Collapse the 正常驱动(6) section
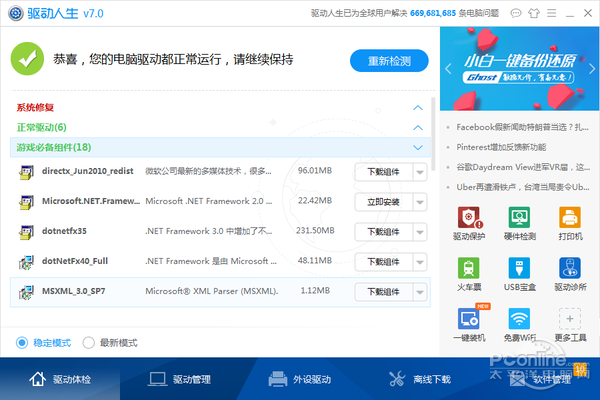 click(418, 127)
